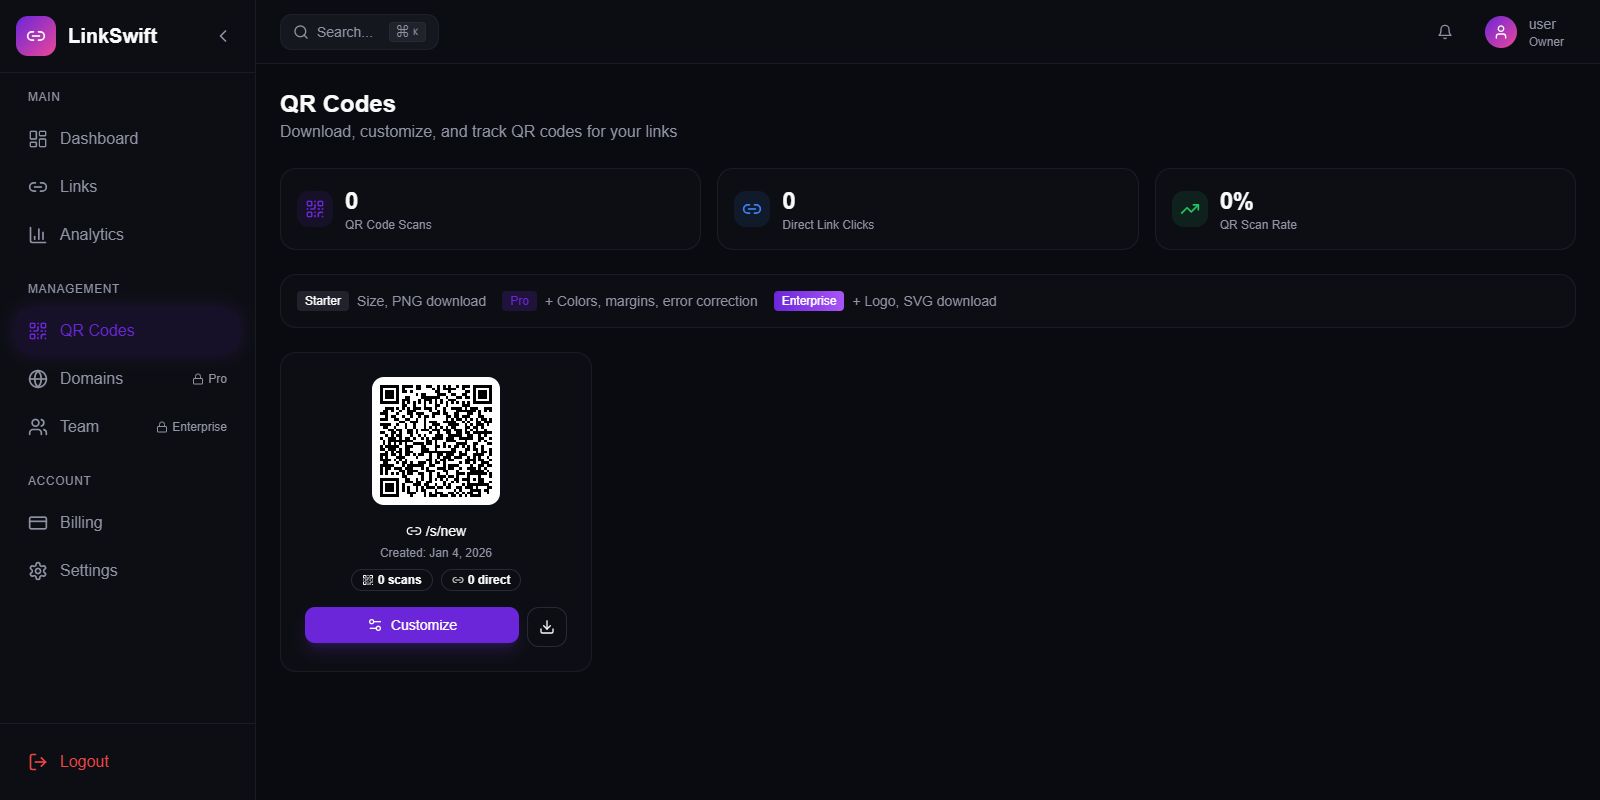
Task: Click the LinkSwift logo icon
Action: pyautogui.click(x=36, y=36)
